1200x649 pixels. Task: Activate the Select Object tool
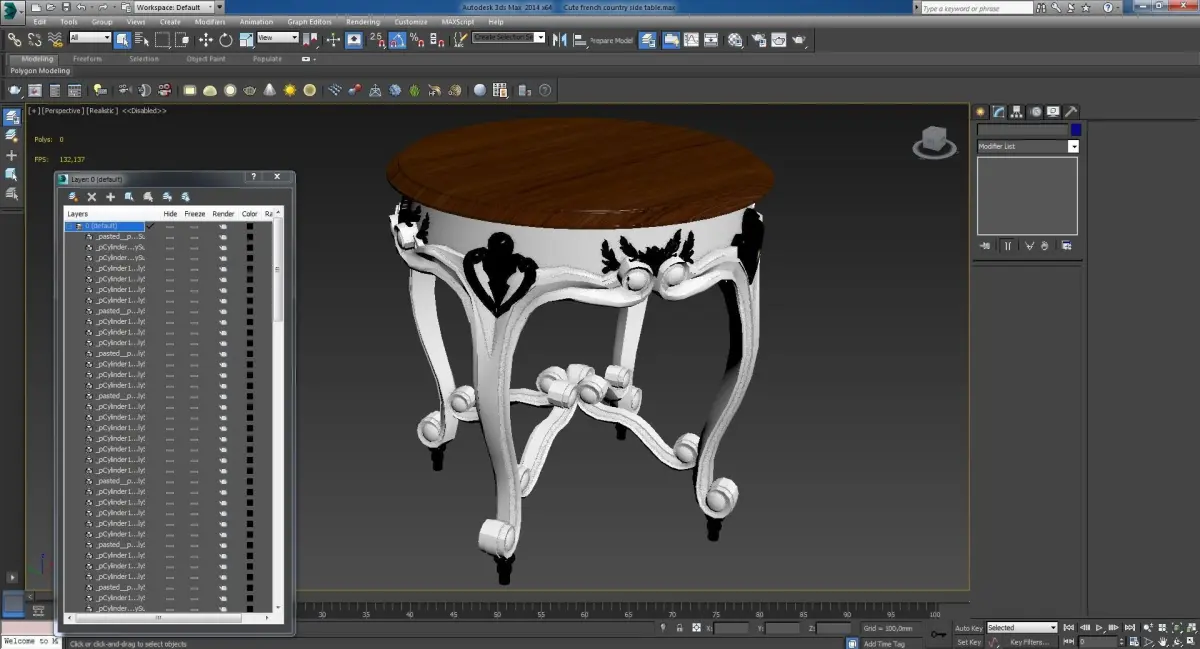tap(122, 40)
